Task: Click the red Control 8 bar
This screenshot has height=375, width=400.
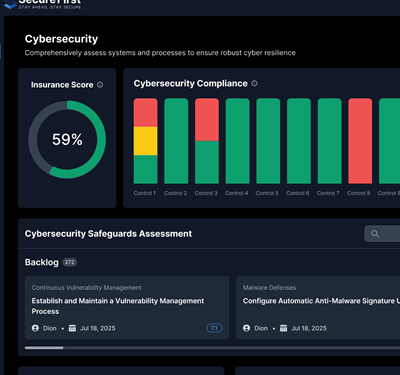Action: (x=360, y=141)
